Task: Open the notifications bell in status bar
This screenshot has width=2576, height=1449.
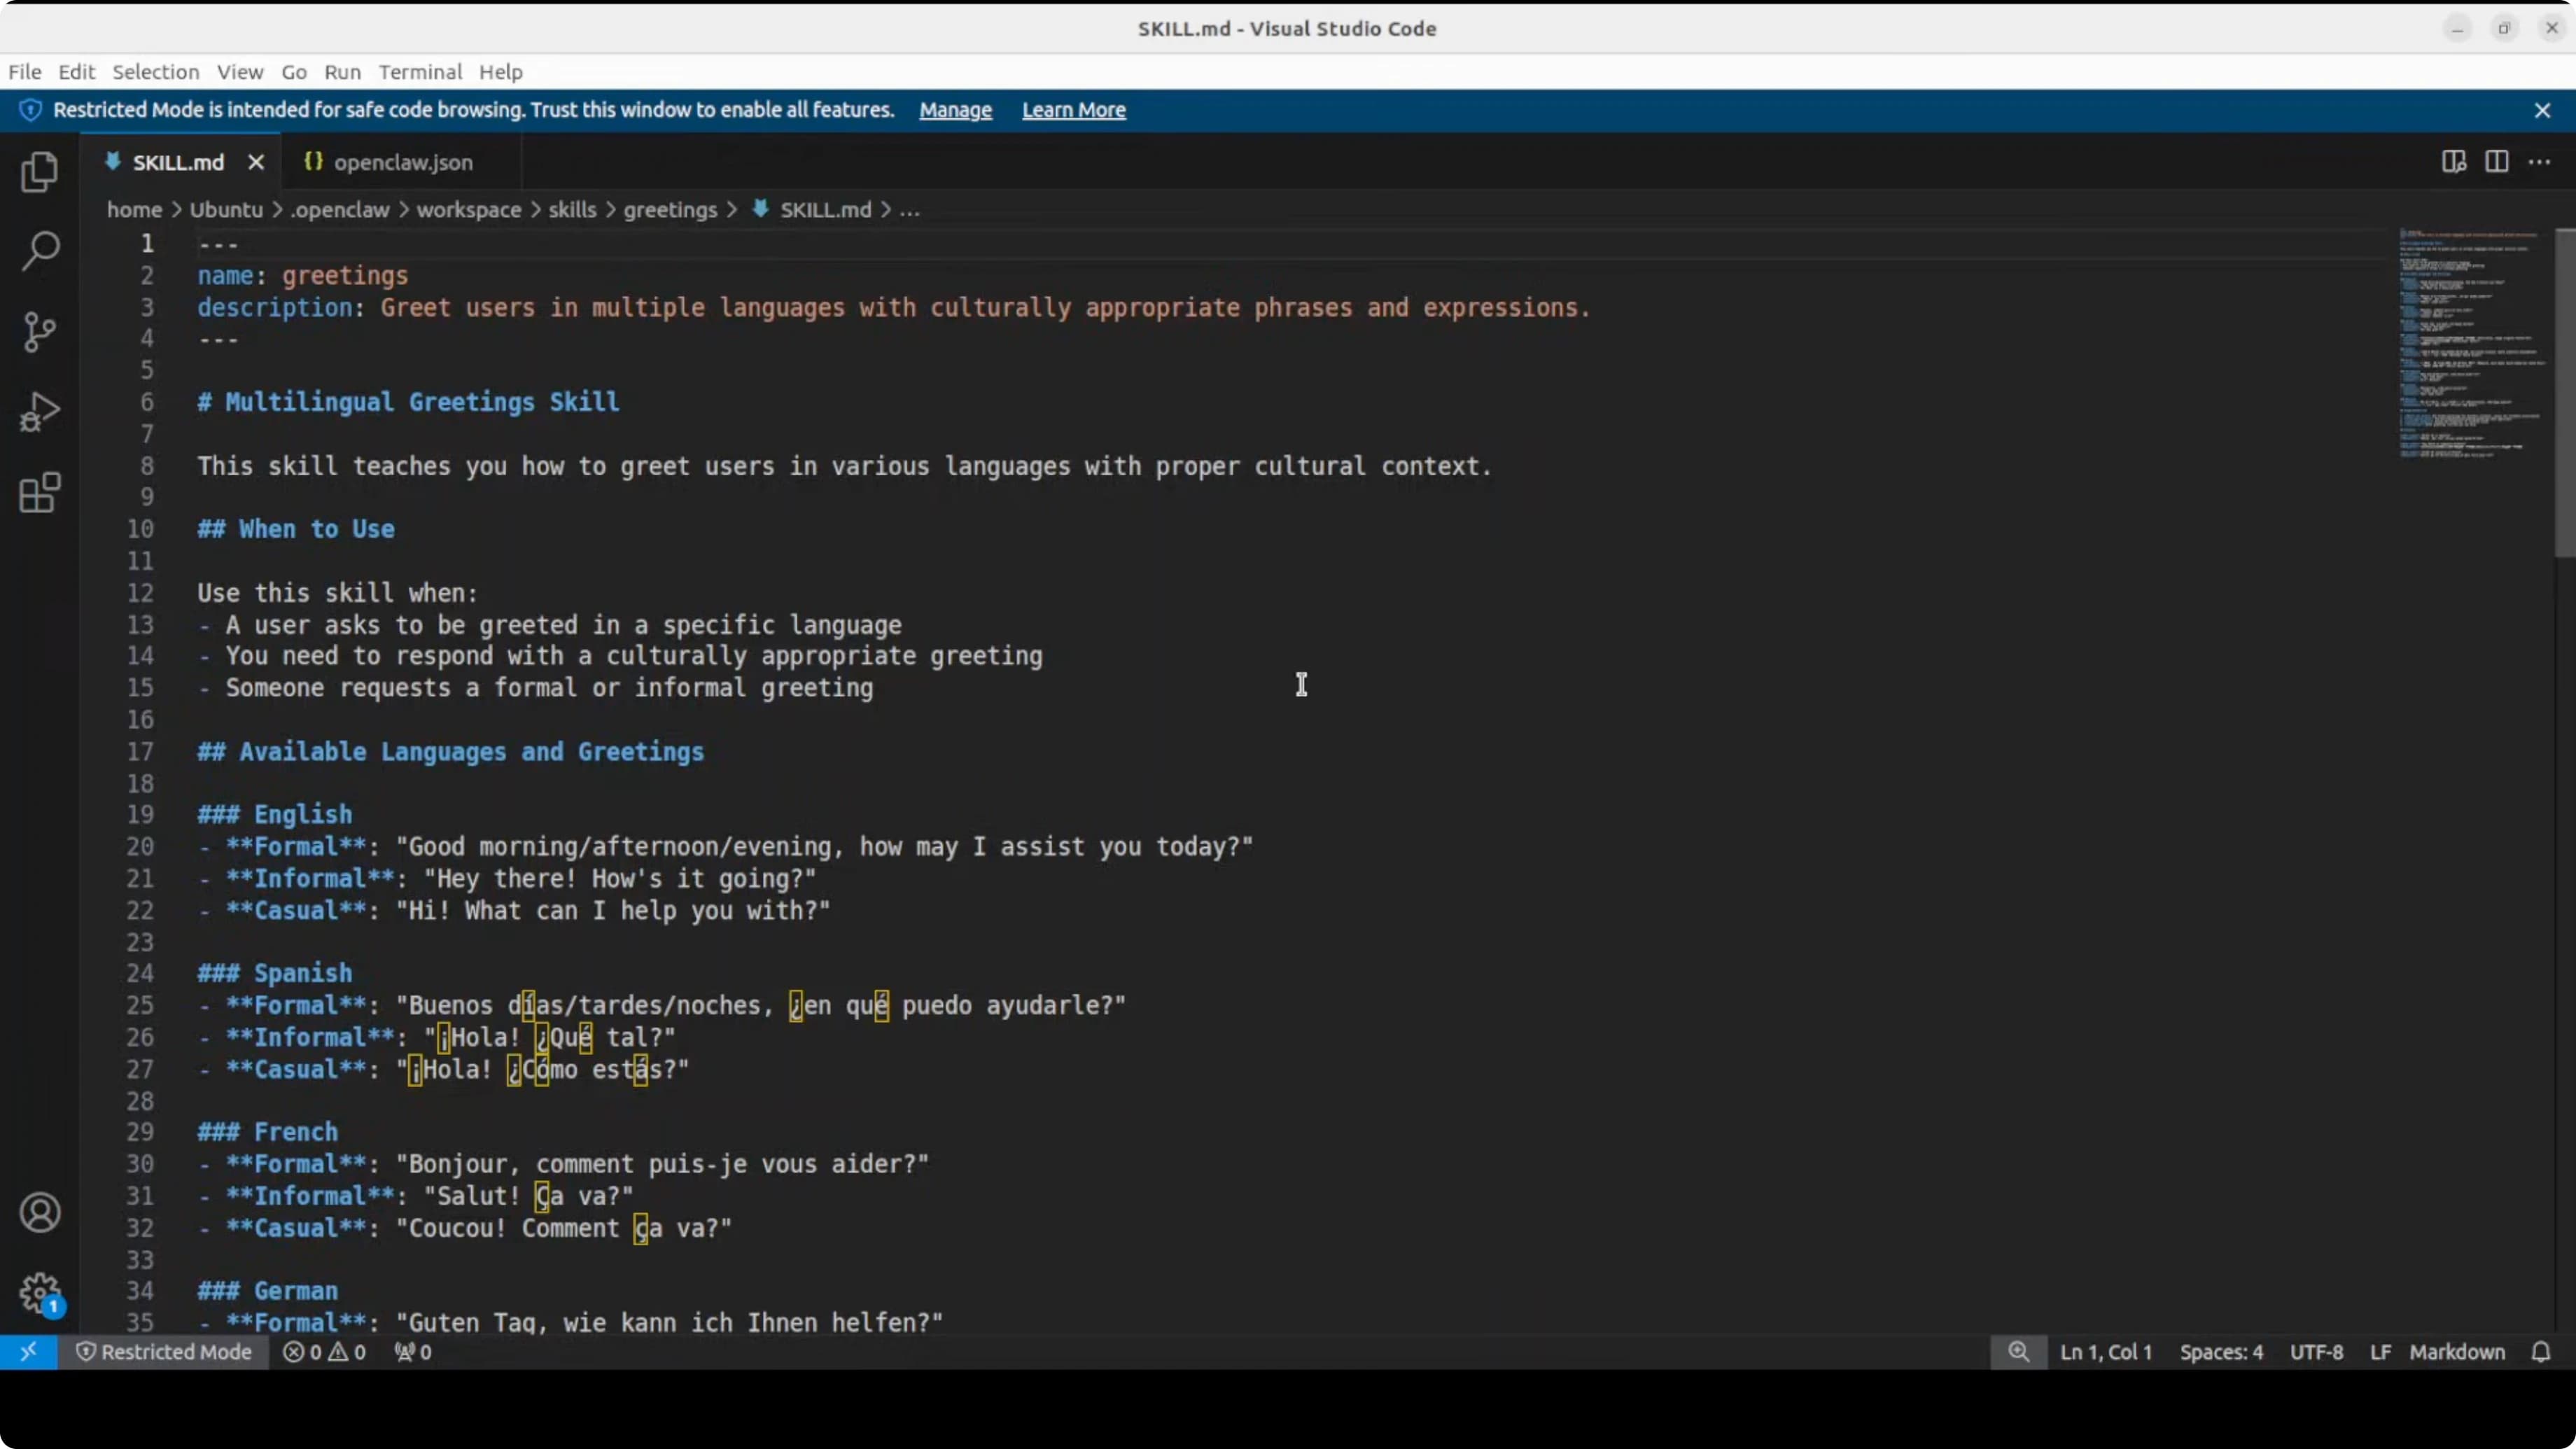Action: [2542, 1352]
